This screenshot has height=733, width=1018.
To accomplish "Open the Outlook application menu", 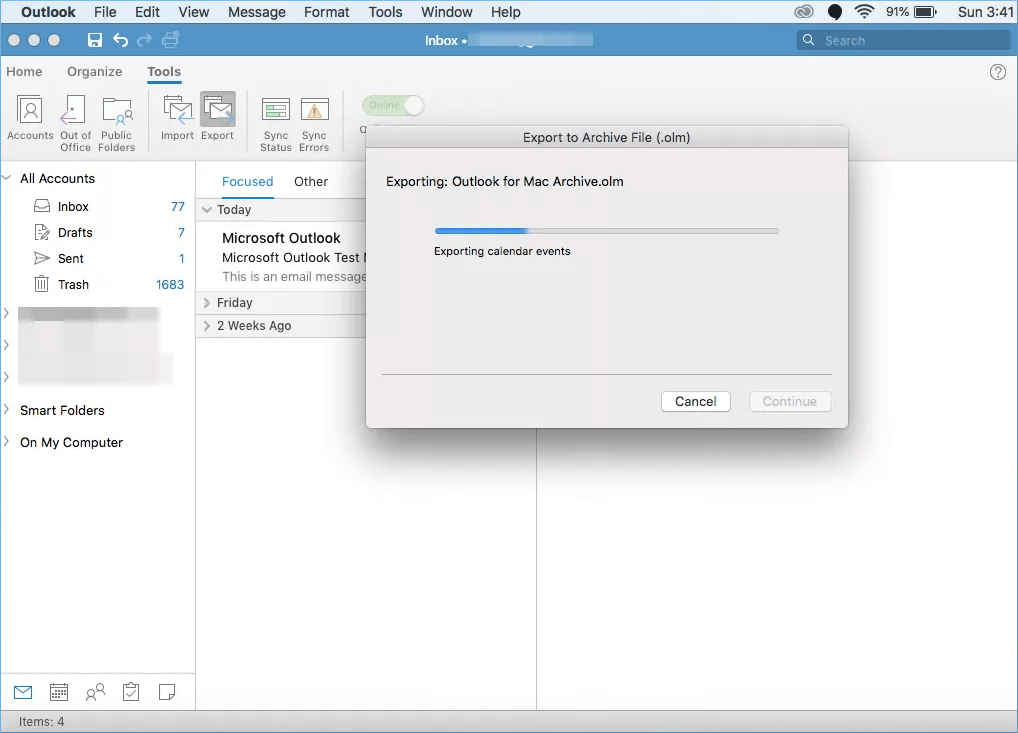I will (48, 12).
